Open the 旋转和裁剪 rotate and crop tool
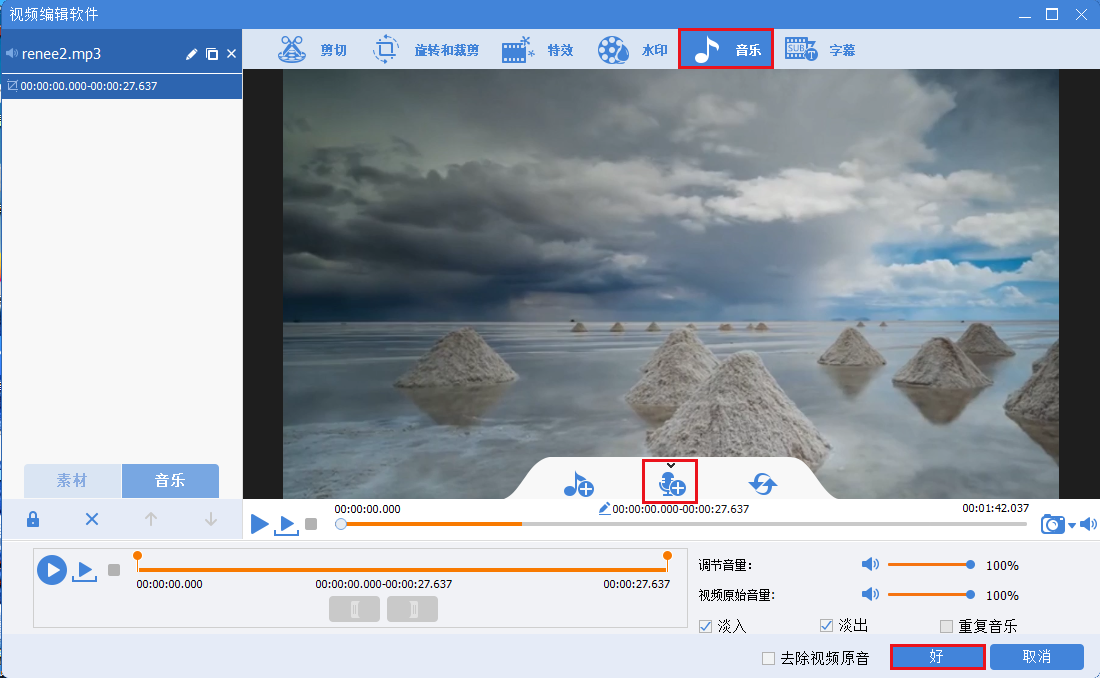 (x=425, y=50)
